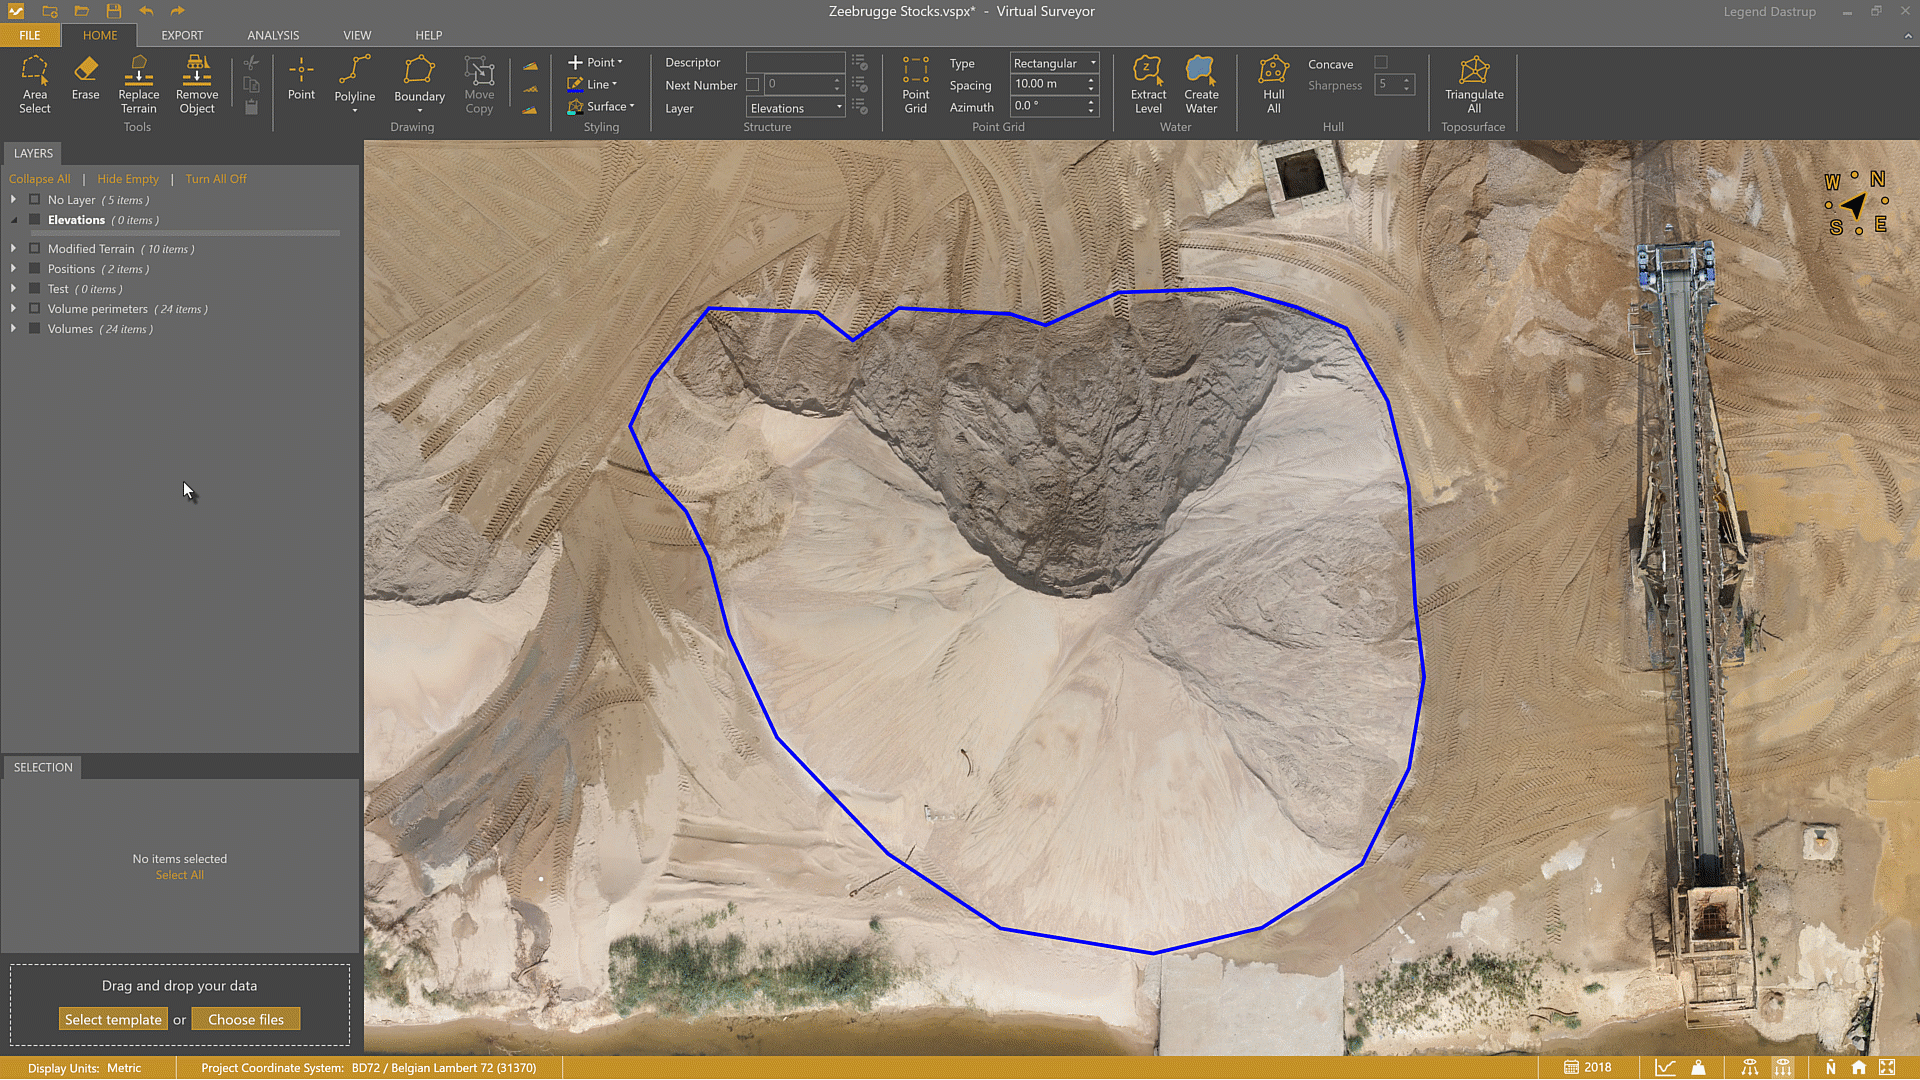Click the Hull All icon

1273,84
